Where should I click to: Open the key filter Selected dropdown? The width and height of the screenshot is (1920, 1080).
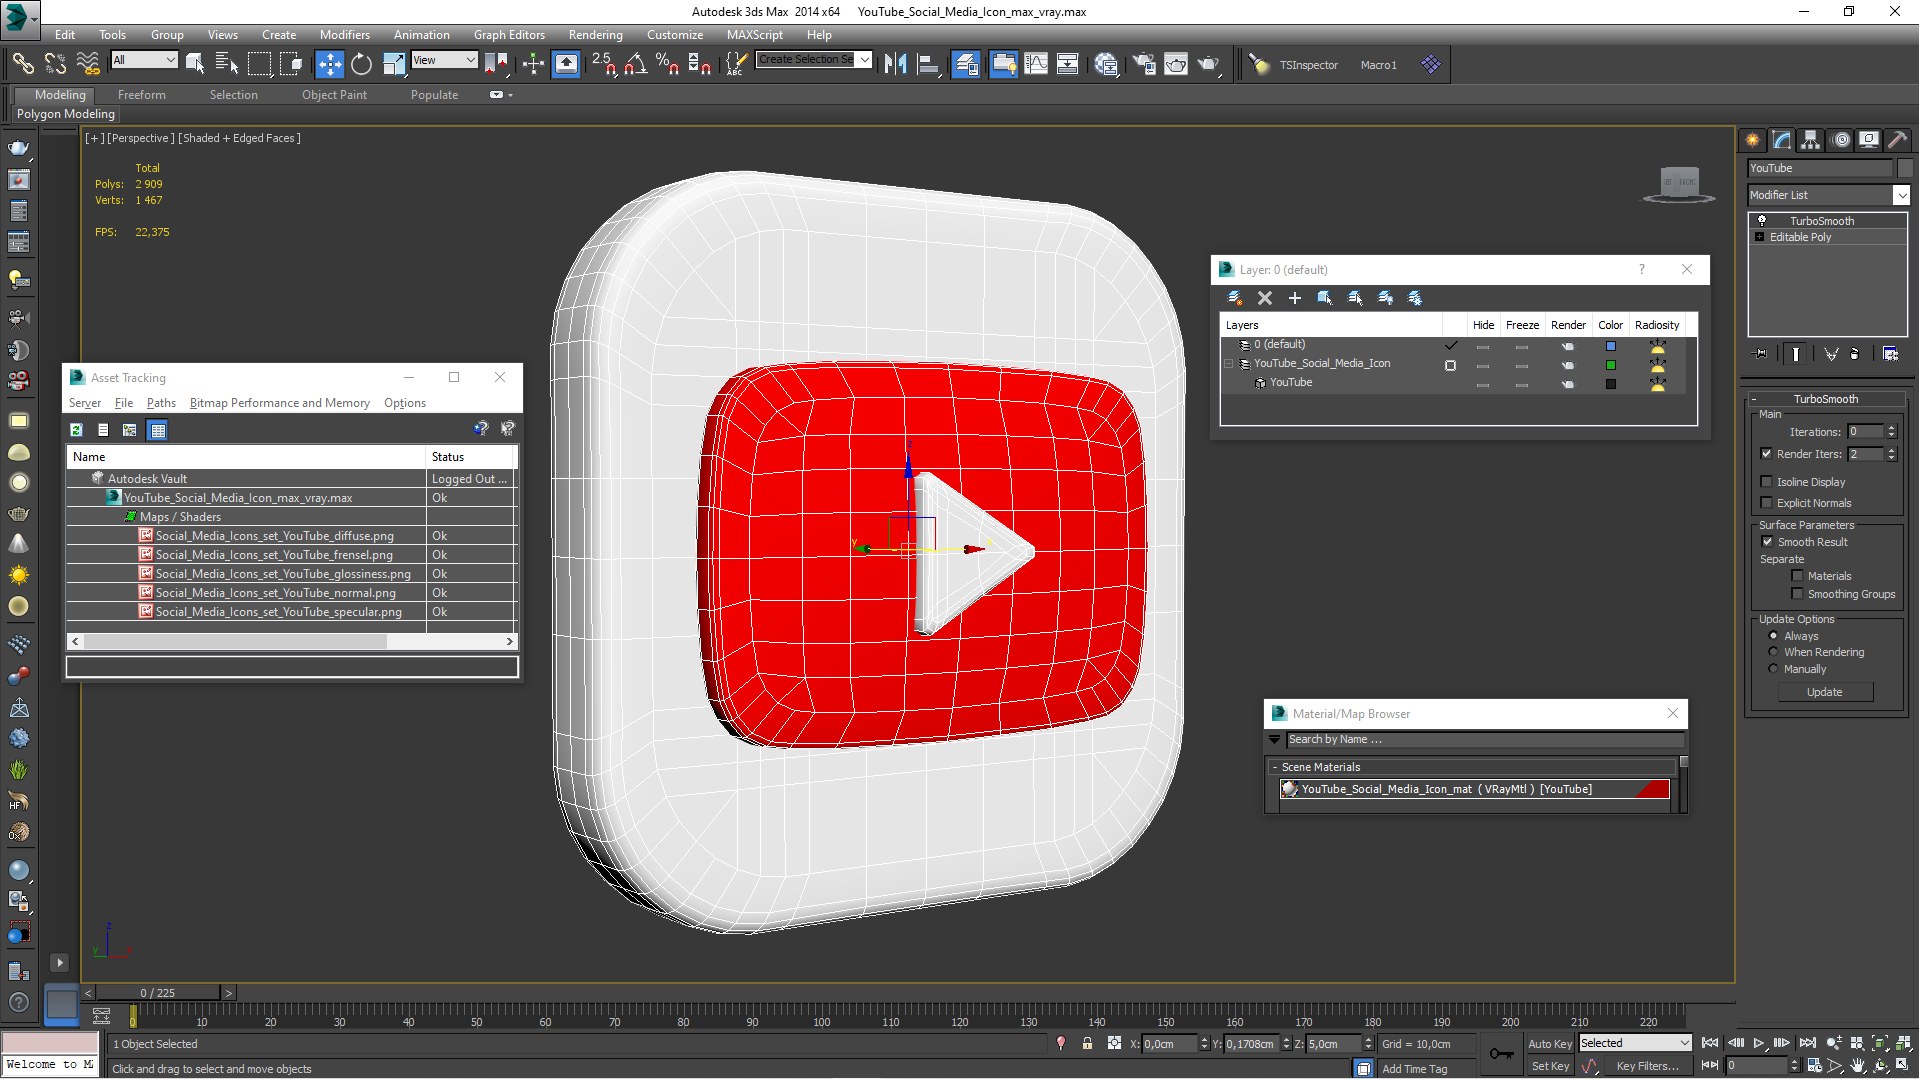pyautogui.click(x=1634, y=1043)
